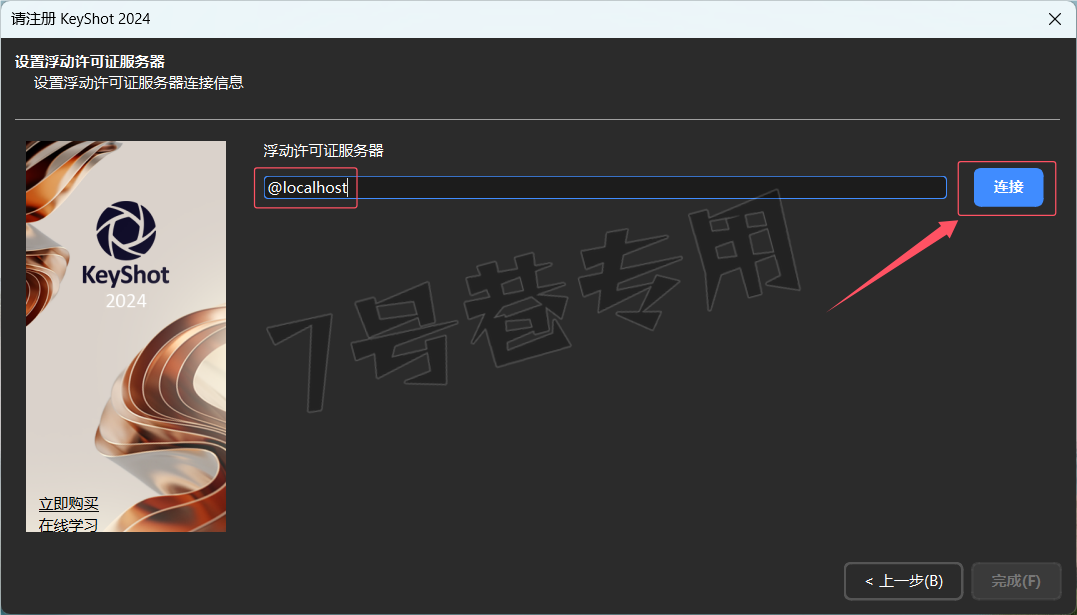Focus the floating license server input field

pyautogui.click(x=604, y=188)
